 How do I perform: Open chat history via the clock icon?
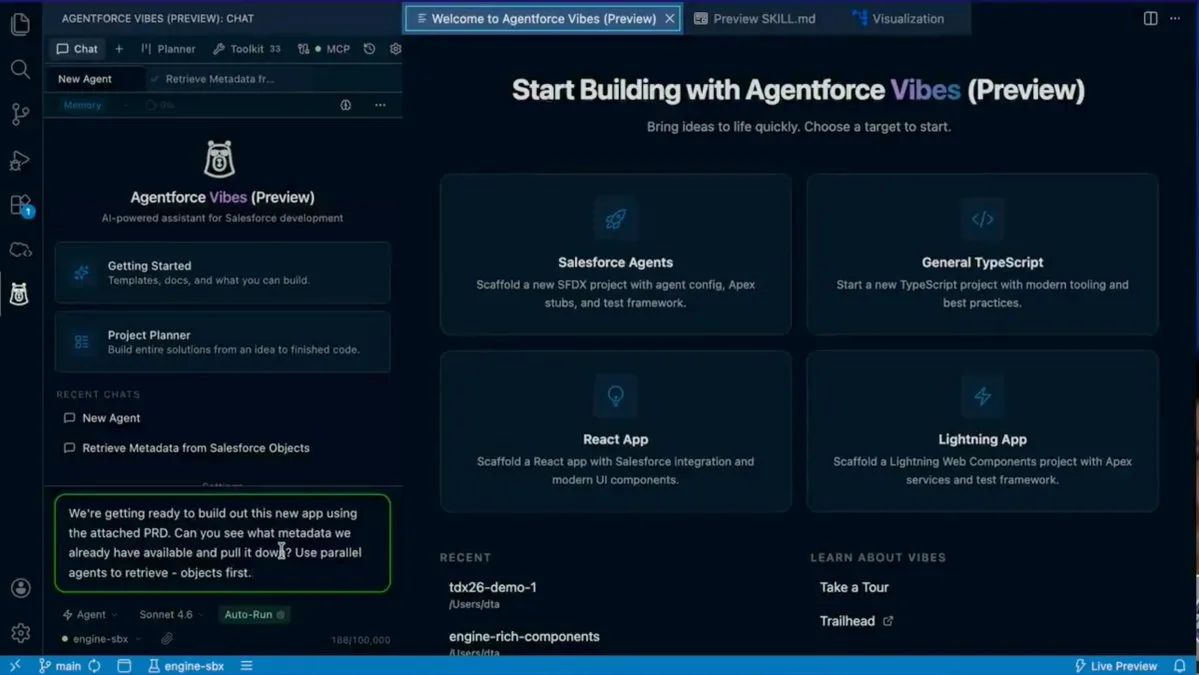pos(369,48)
